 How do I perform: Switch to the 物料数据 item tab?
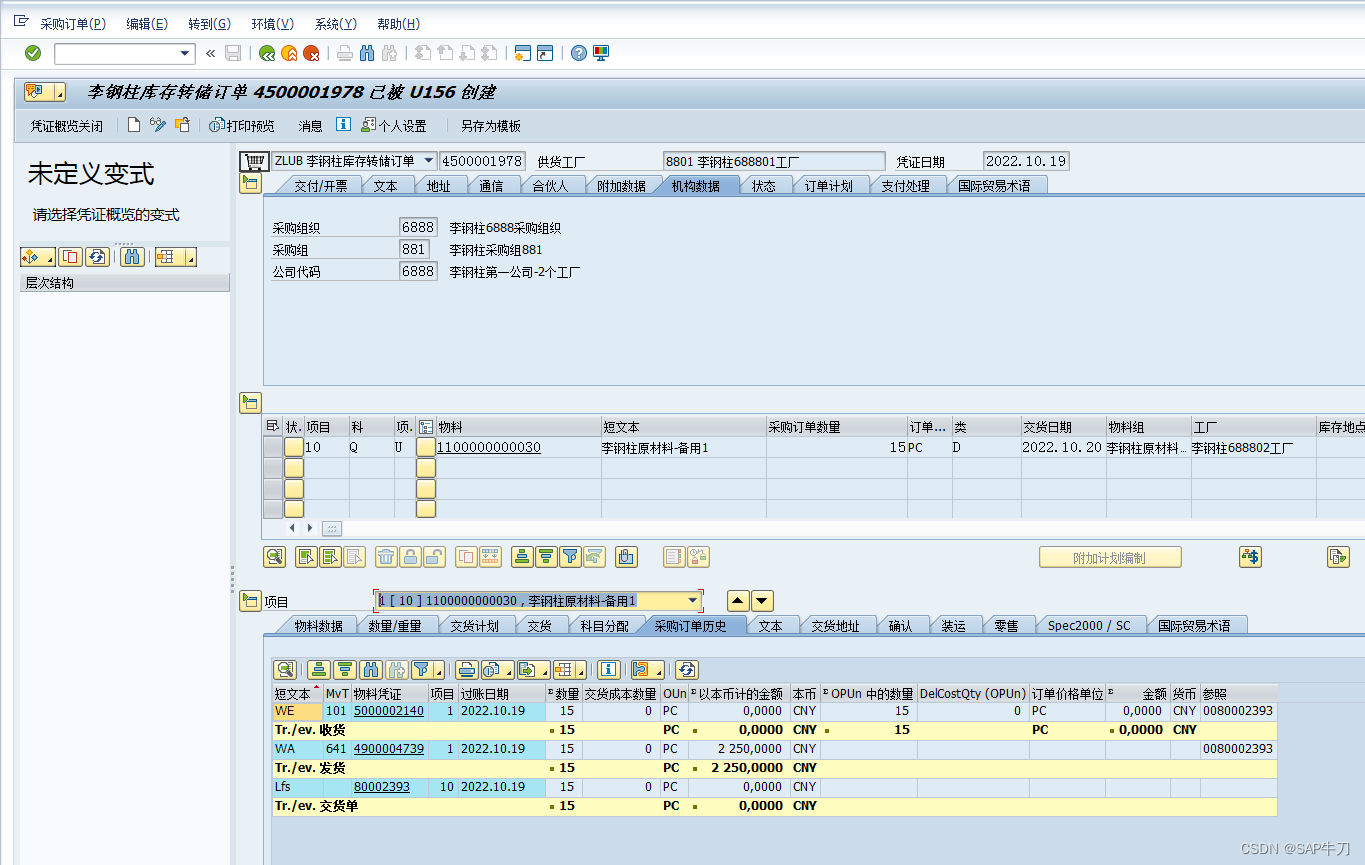click(318, 626)
